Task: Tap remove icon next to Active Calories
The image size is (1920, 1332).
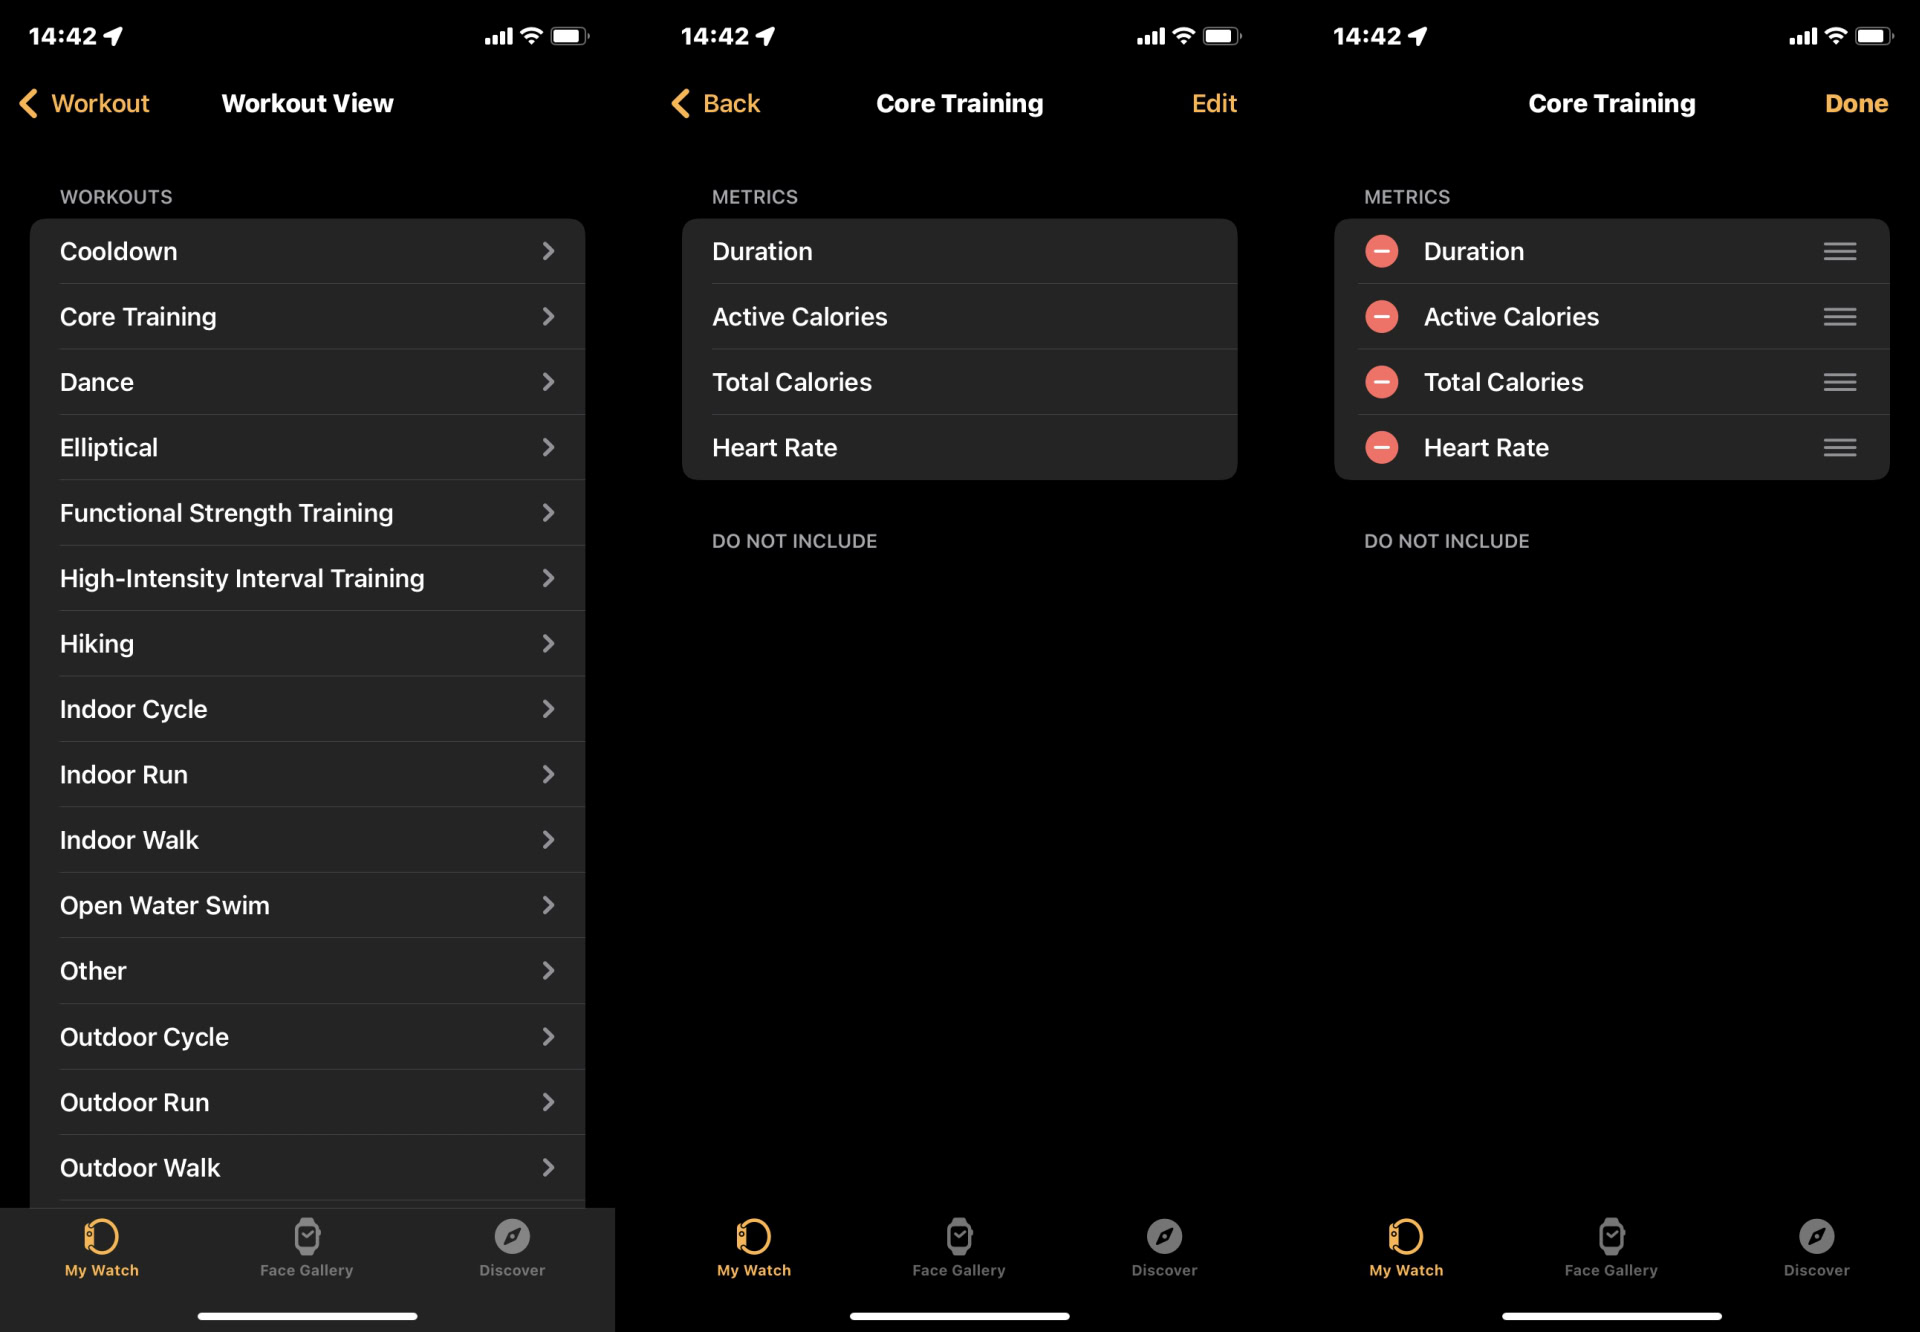Action: 1382,315
